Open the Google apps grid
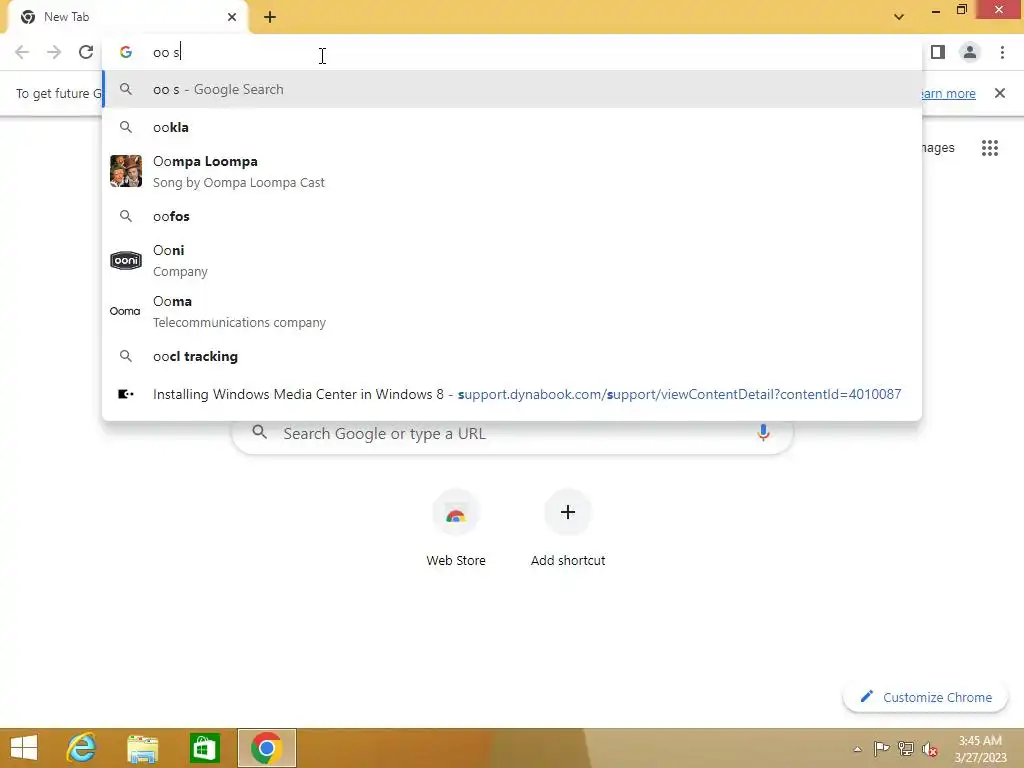 click(x=990, y=148)
